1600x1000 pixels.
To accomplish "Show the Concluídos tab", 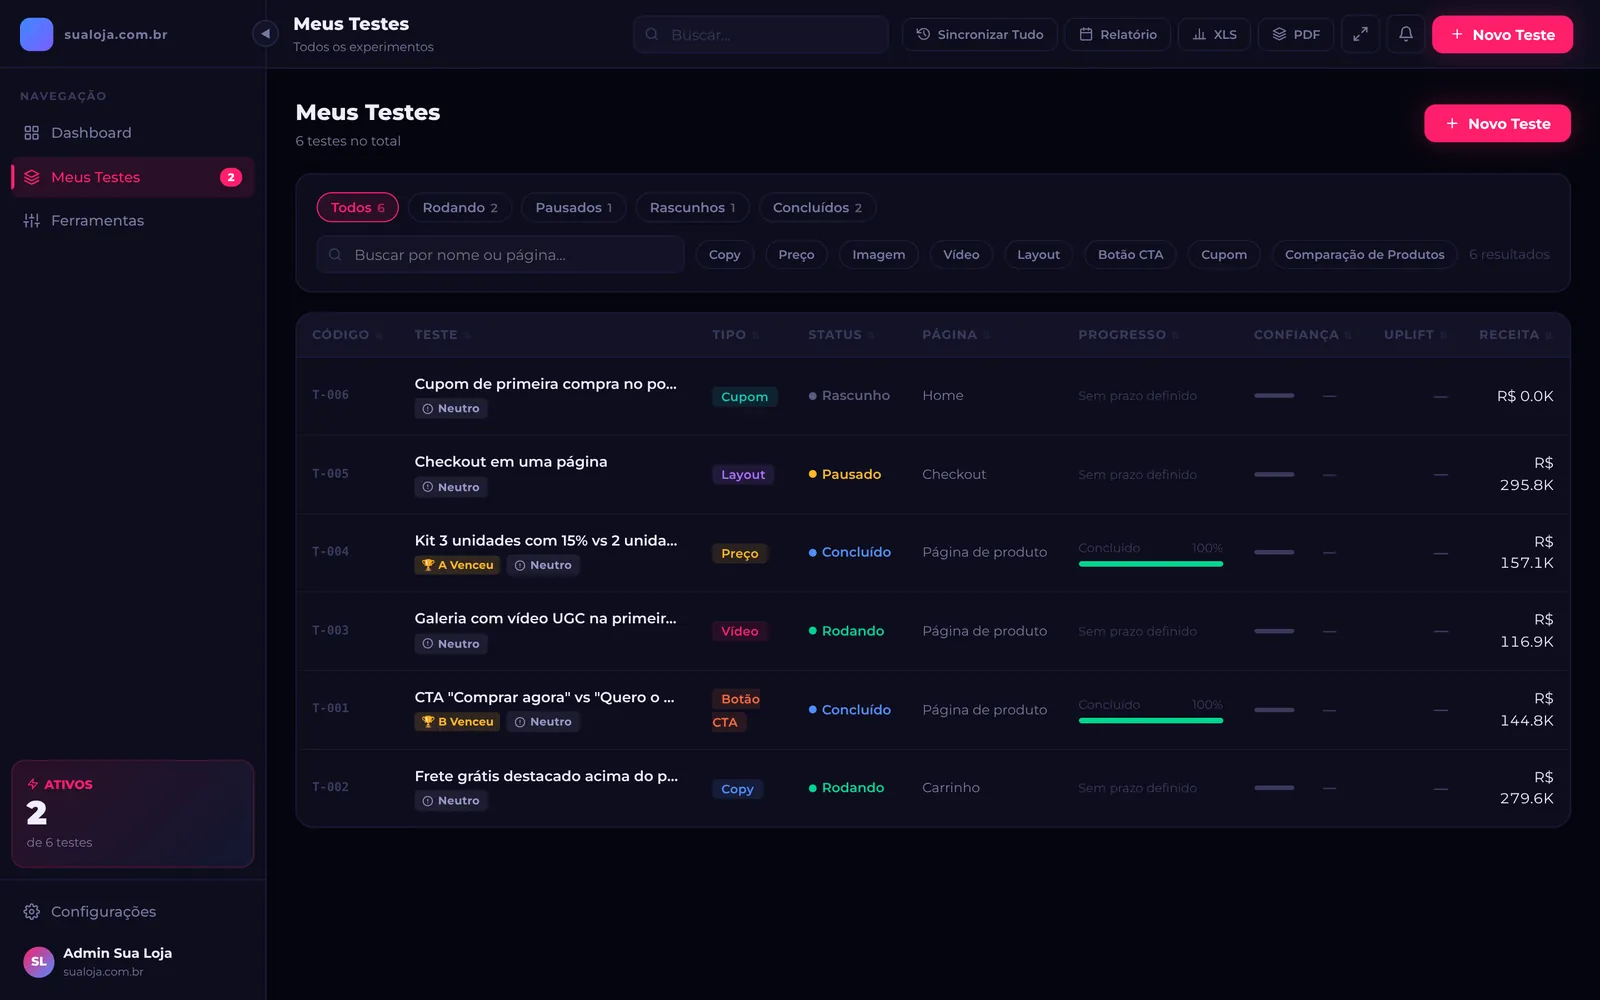I will point(817,207).
